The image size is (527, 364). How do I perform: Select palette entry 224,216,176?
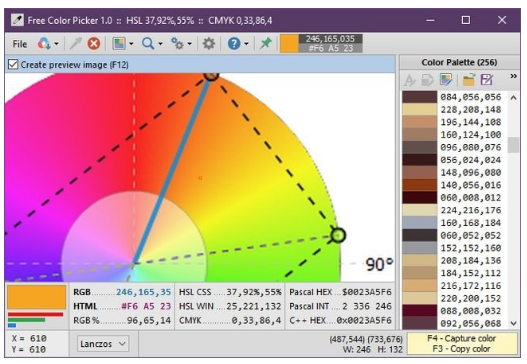pyautogui.click(x=455, y=210)
